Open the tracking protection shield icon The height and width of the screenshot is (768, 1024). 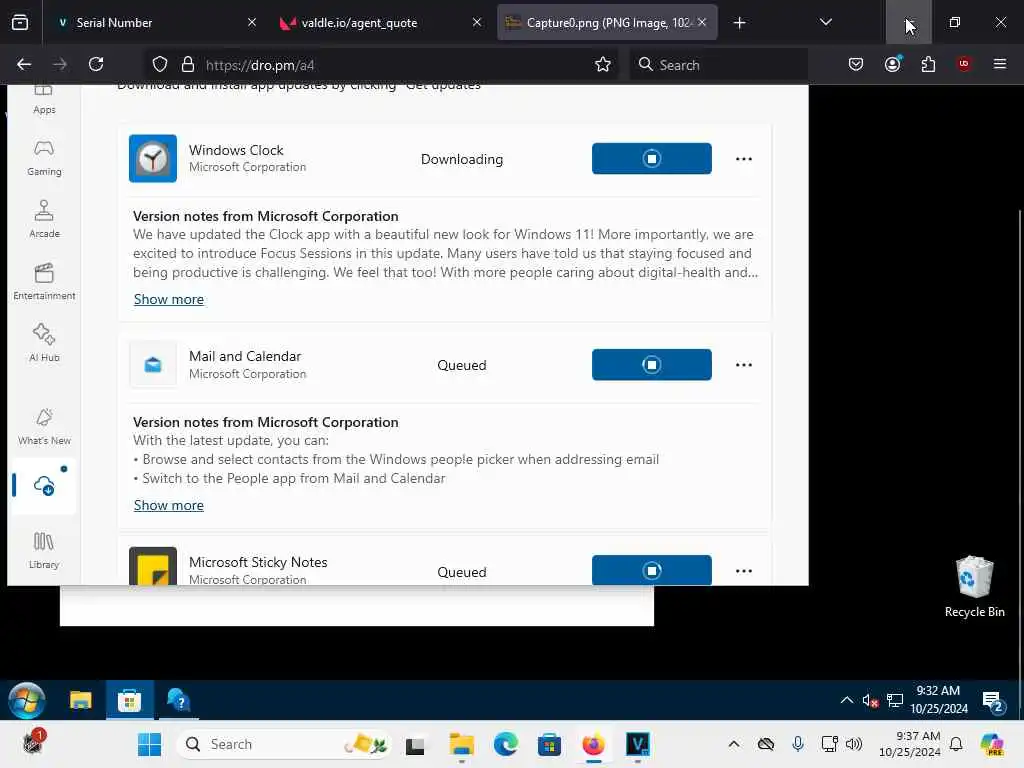click(x=160, y=65)
